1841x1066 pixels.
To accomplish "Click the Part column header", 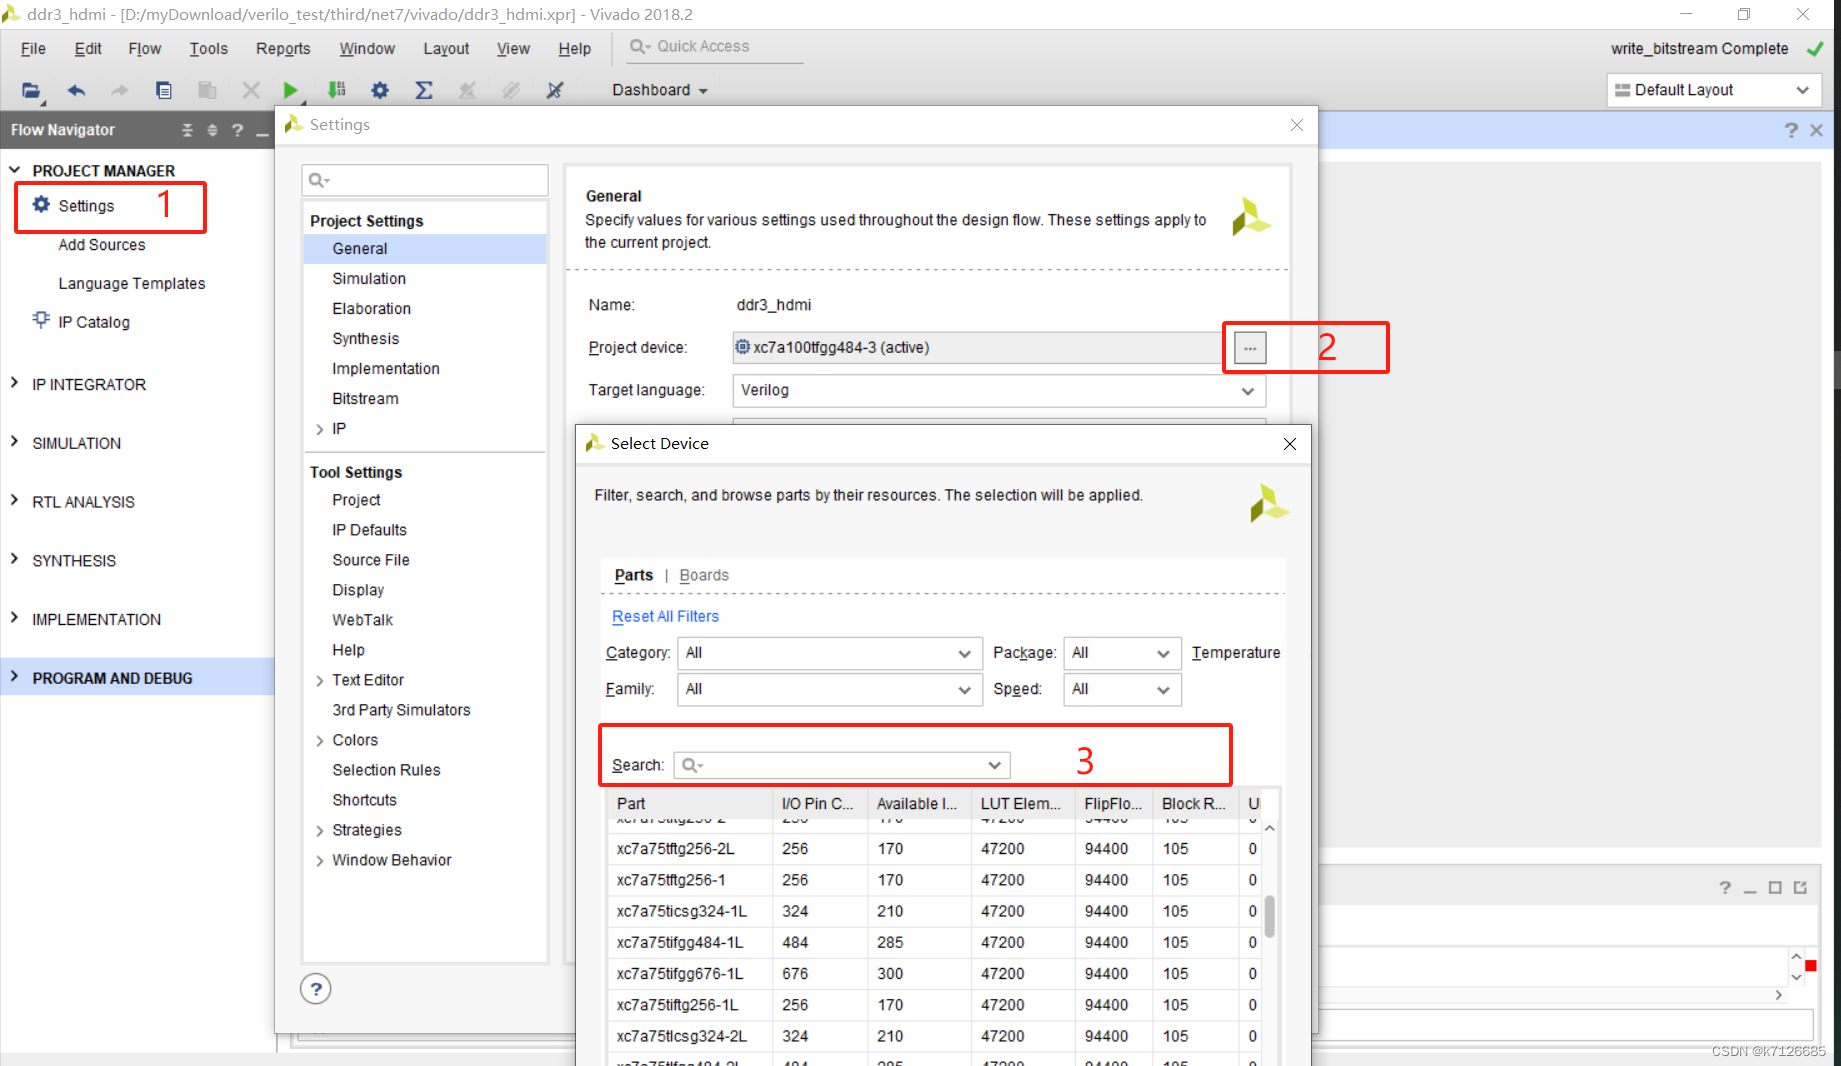I will [x=690, y=803].
